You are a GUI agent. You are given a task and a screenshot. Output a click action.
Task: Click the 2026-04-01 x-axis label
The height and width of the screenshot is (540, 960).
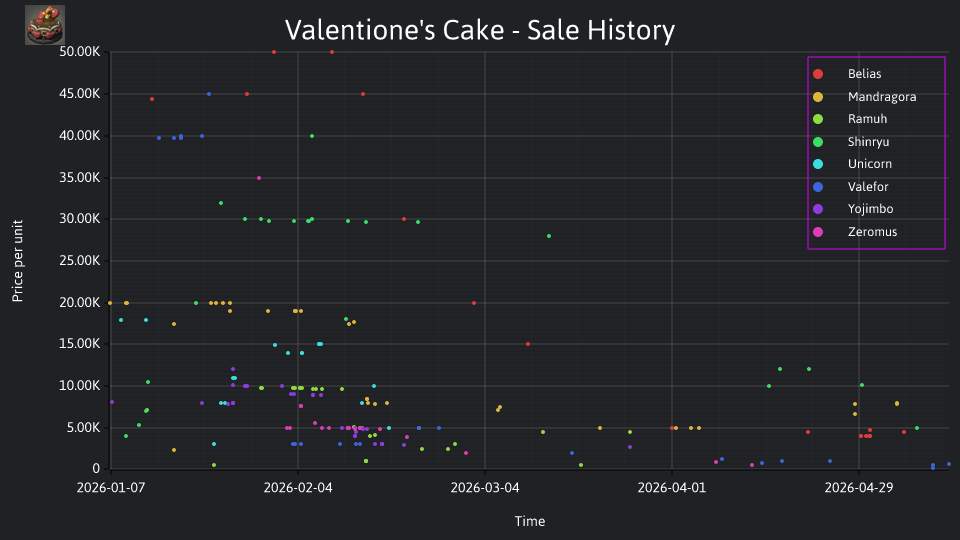(672, 488)
